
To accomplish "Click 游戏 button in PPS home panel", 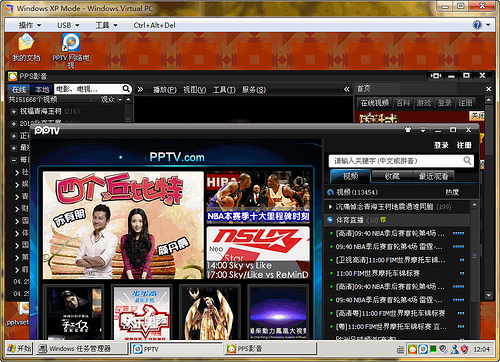I will tap(424, 103).
